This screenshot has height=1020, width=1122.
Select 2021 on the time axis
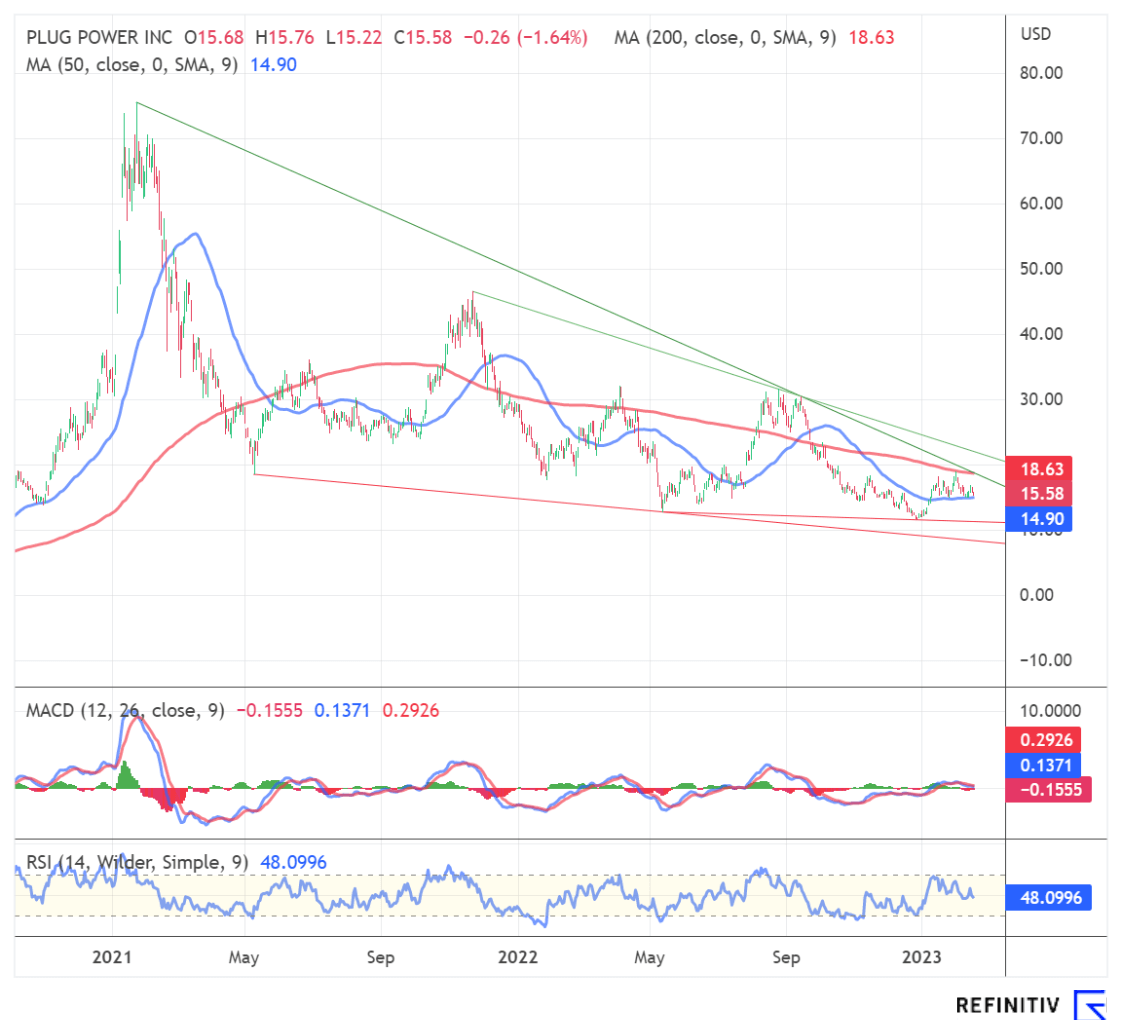pos(112,957)
